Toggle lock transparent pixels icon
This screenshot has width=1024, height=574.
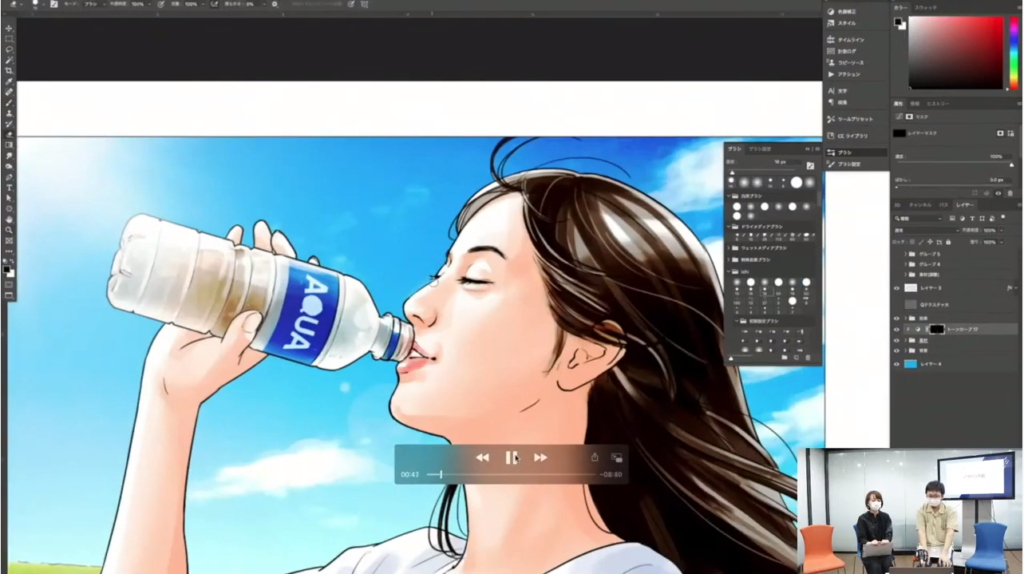click(912, 242)
